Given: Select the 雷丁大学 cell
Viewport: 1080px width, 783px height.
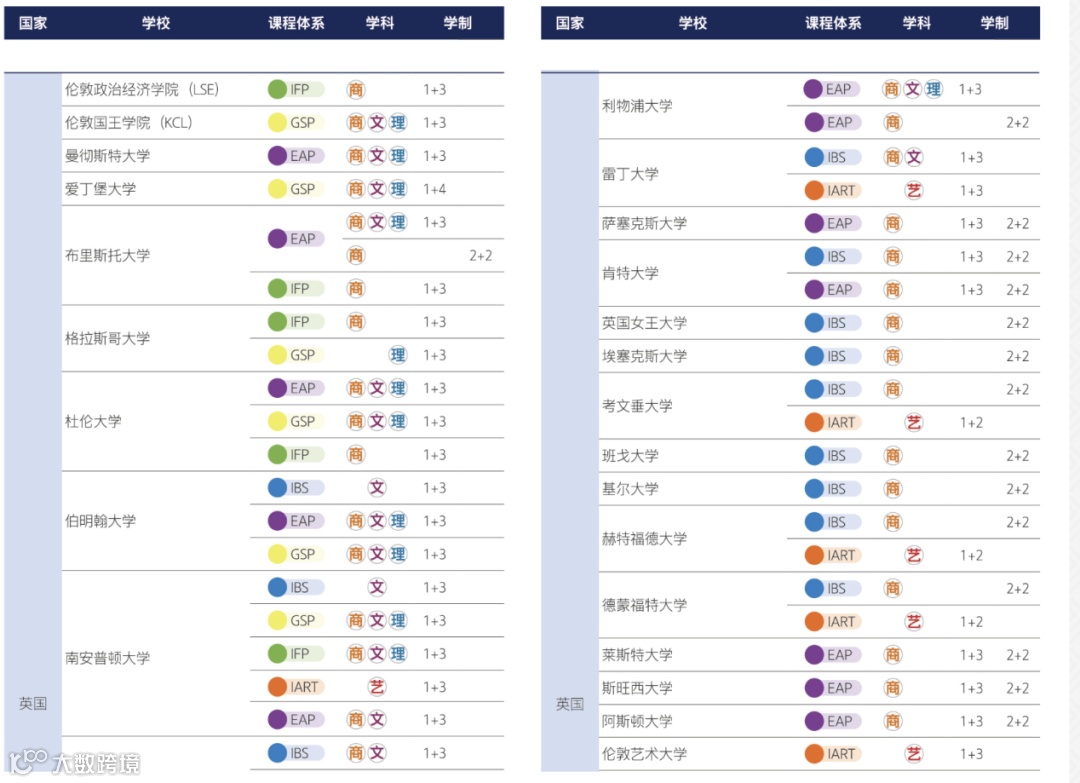Looking at the screenshot, I should pos(630,174).
